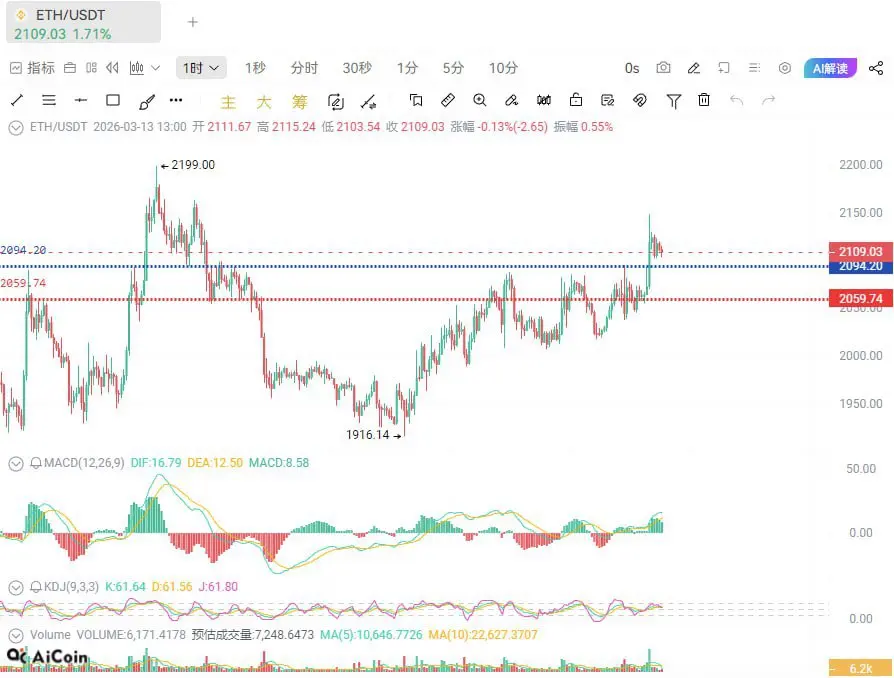Collapse the MACD indicator panel
The image size is (894, 678).
(16, 464)
